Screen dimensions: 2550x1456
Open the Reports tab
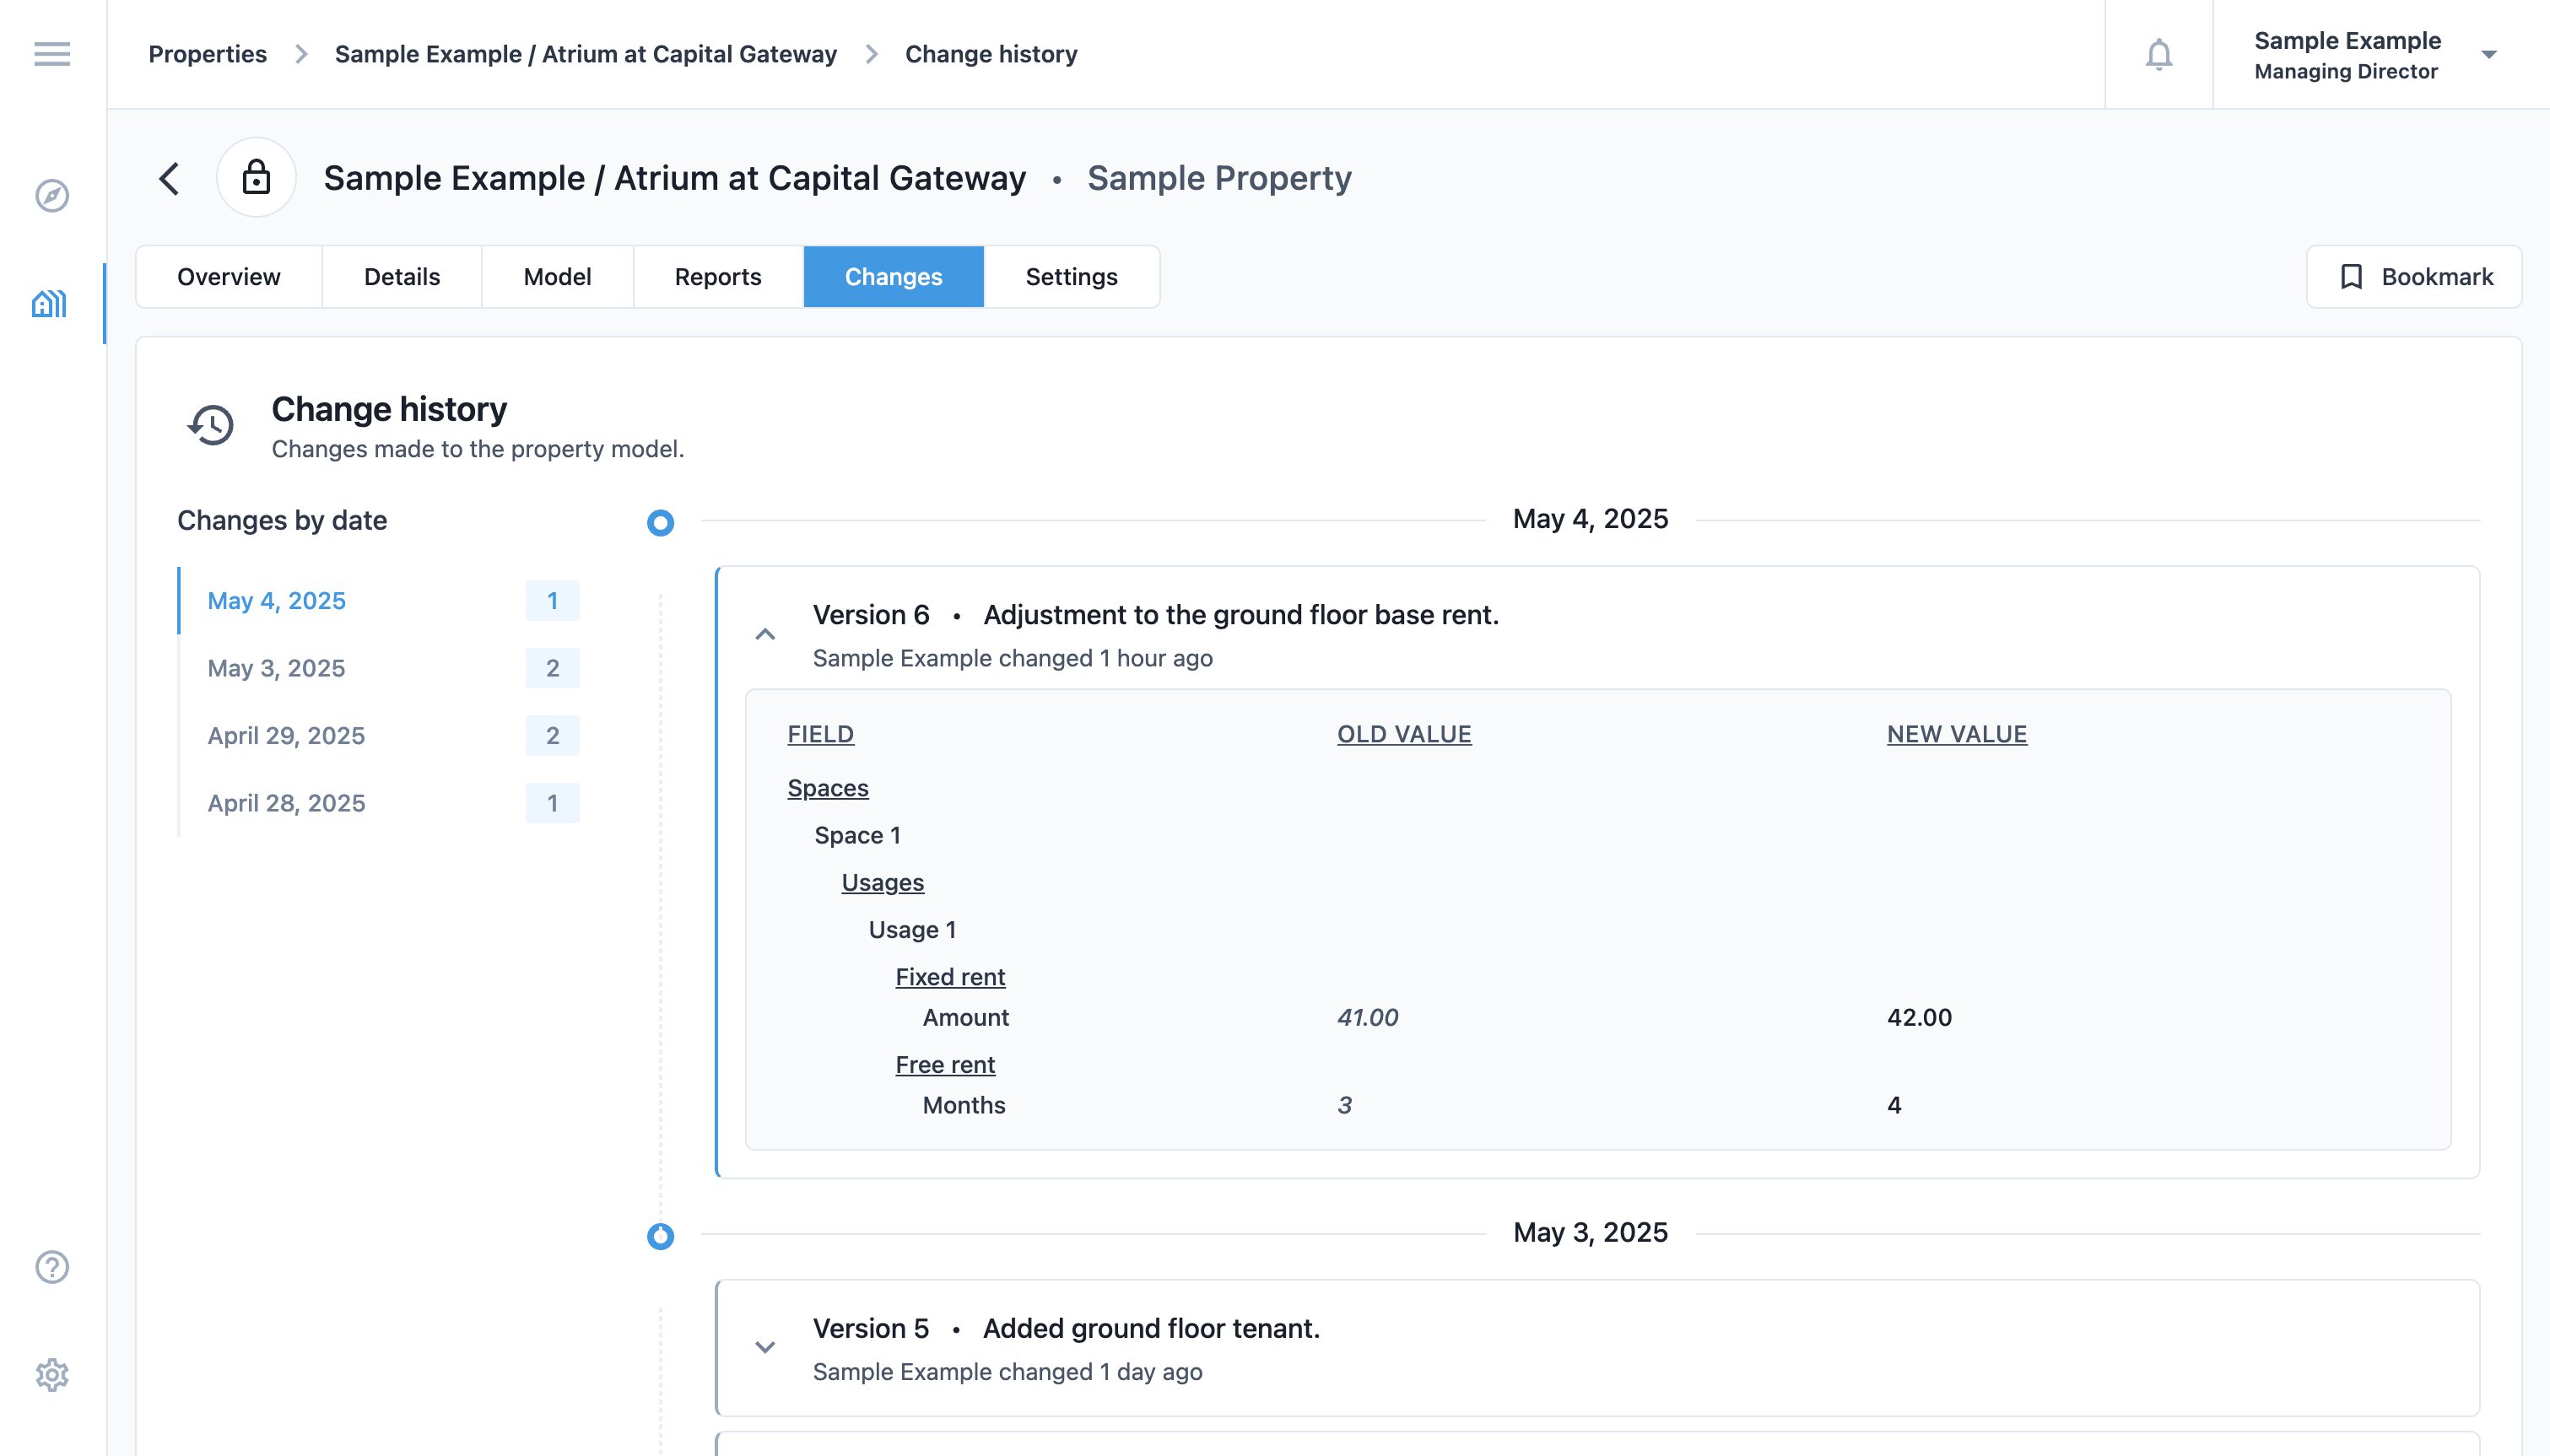point(718,277)
